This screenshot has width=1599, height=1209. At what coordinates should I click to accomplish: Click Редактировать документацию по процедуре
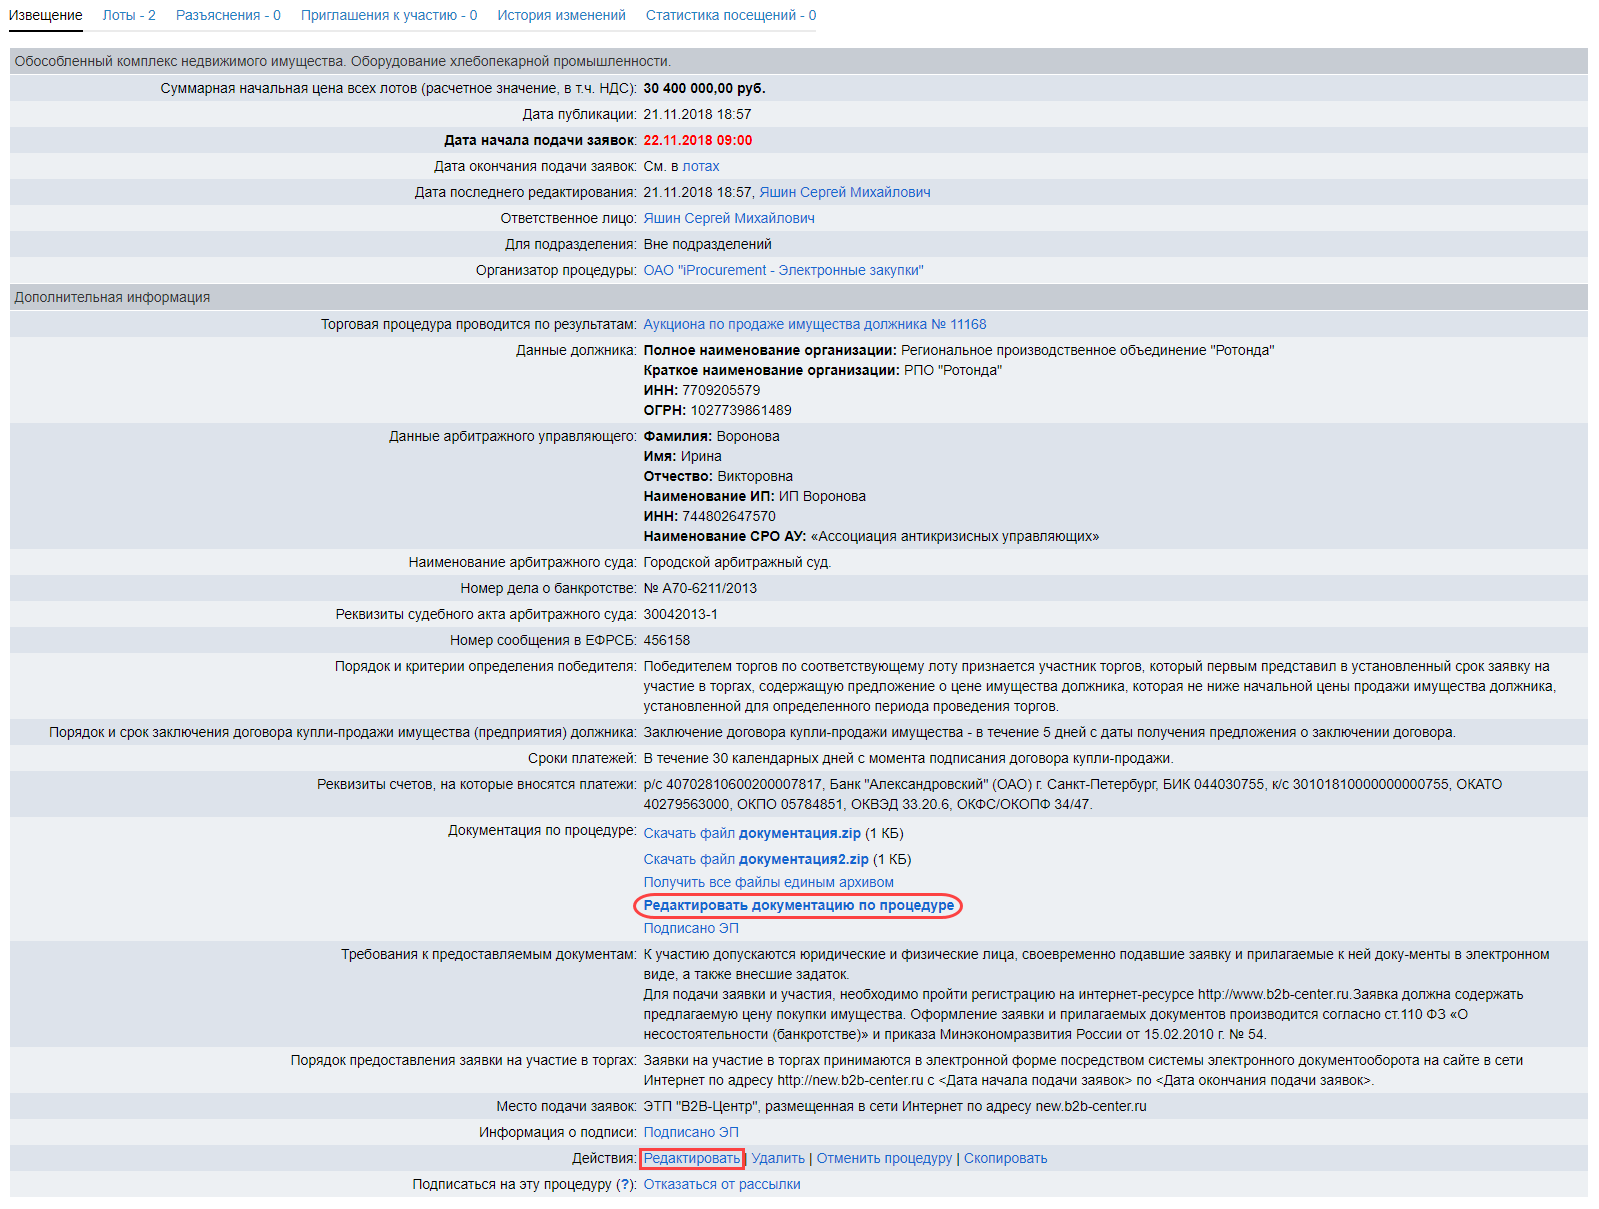798,905
